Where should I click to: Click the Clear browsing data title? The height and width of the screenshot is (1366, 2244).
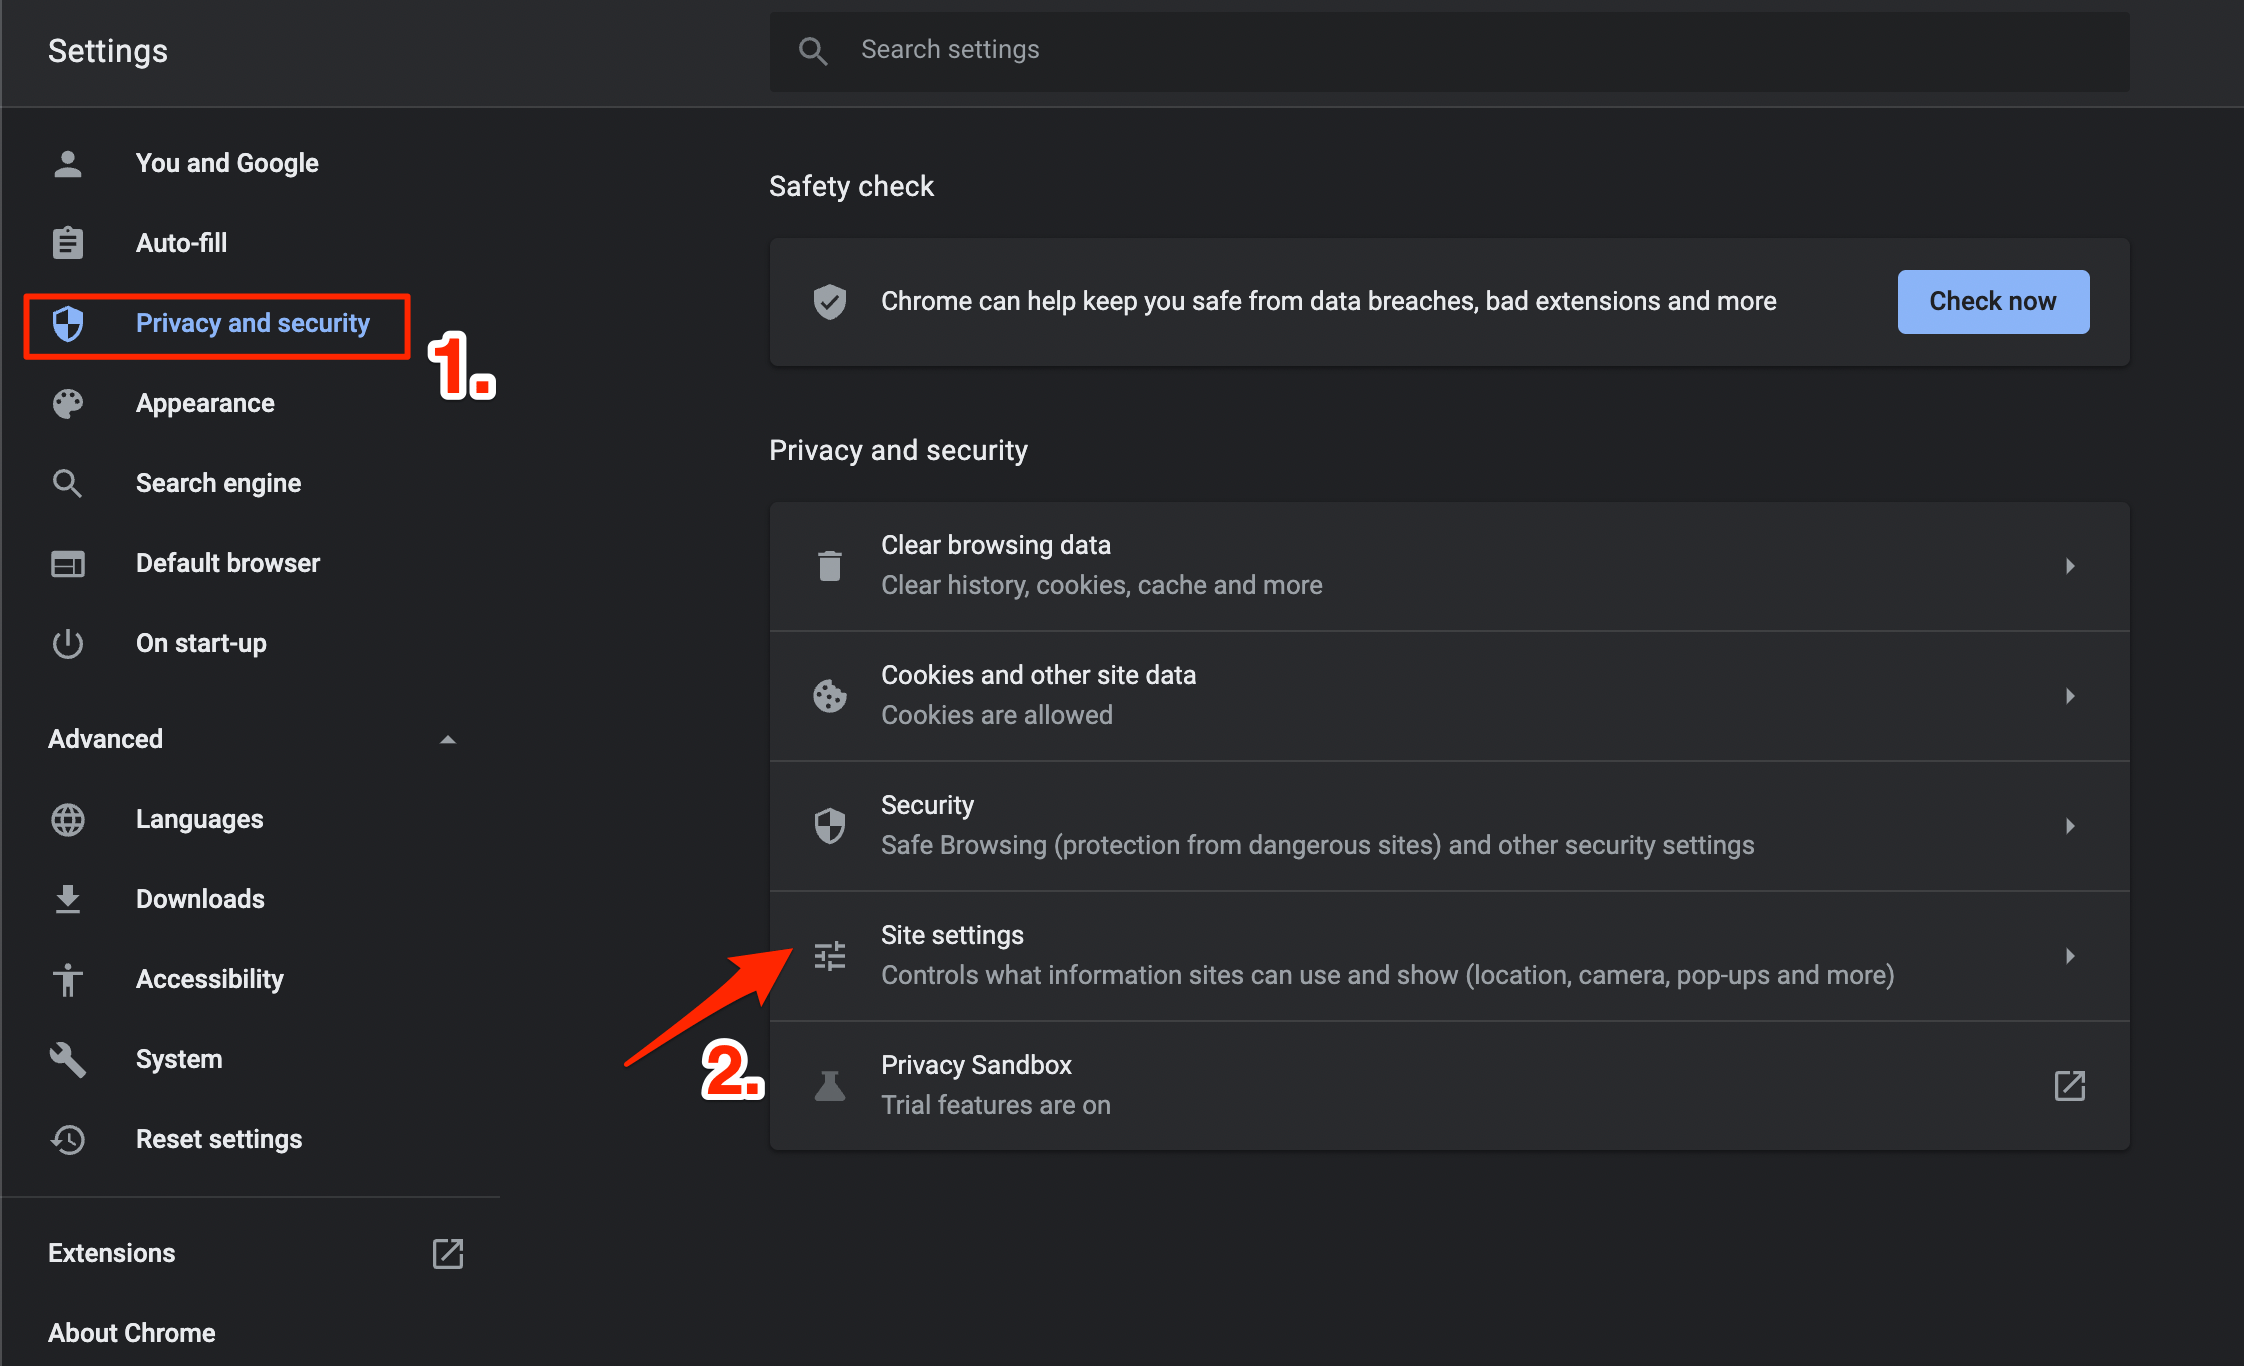tap(996, 545)
